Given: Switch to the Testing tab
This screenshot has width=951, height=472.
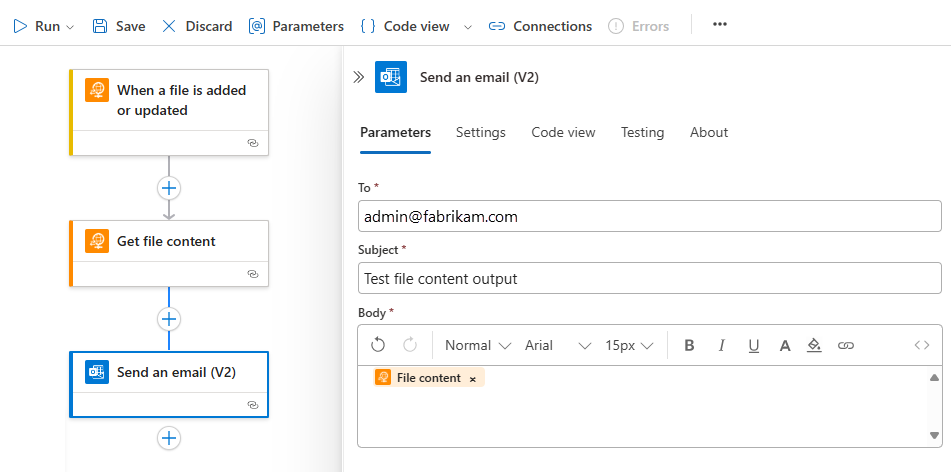Looking at the screenshot, I should click(x=642, y=132).
